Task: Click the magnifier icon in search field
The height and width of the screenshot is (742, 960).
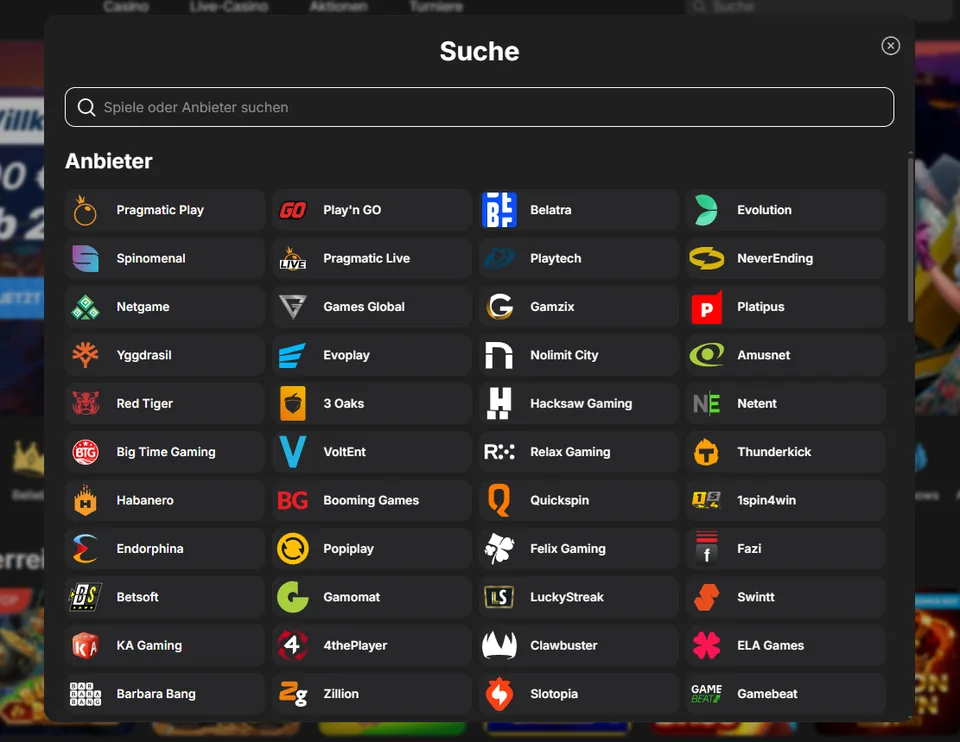Action: (86, 107)
